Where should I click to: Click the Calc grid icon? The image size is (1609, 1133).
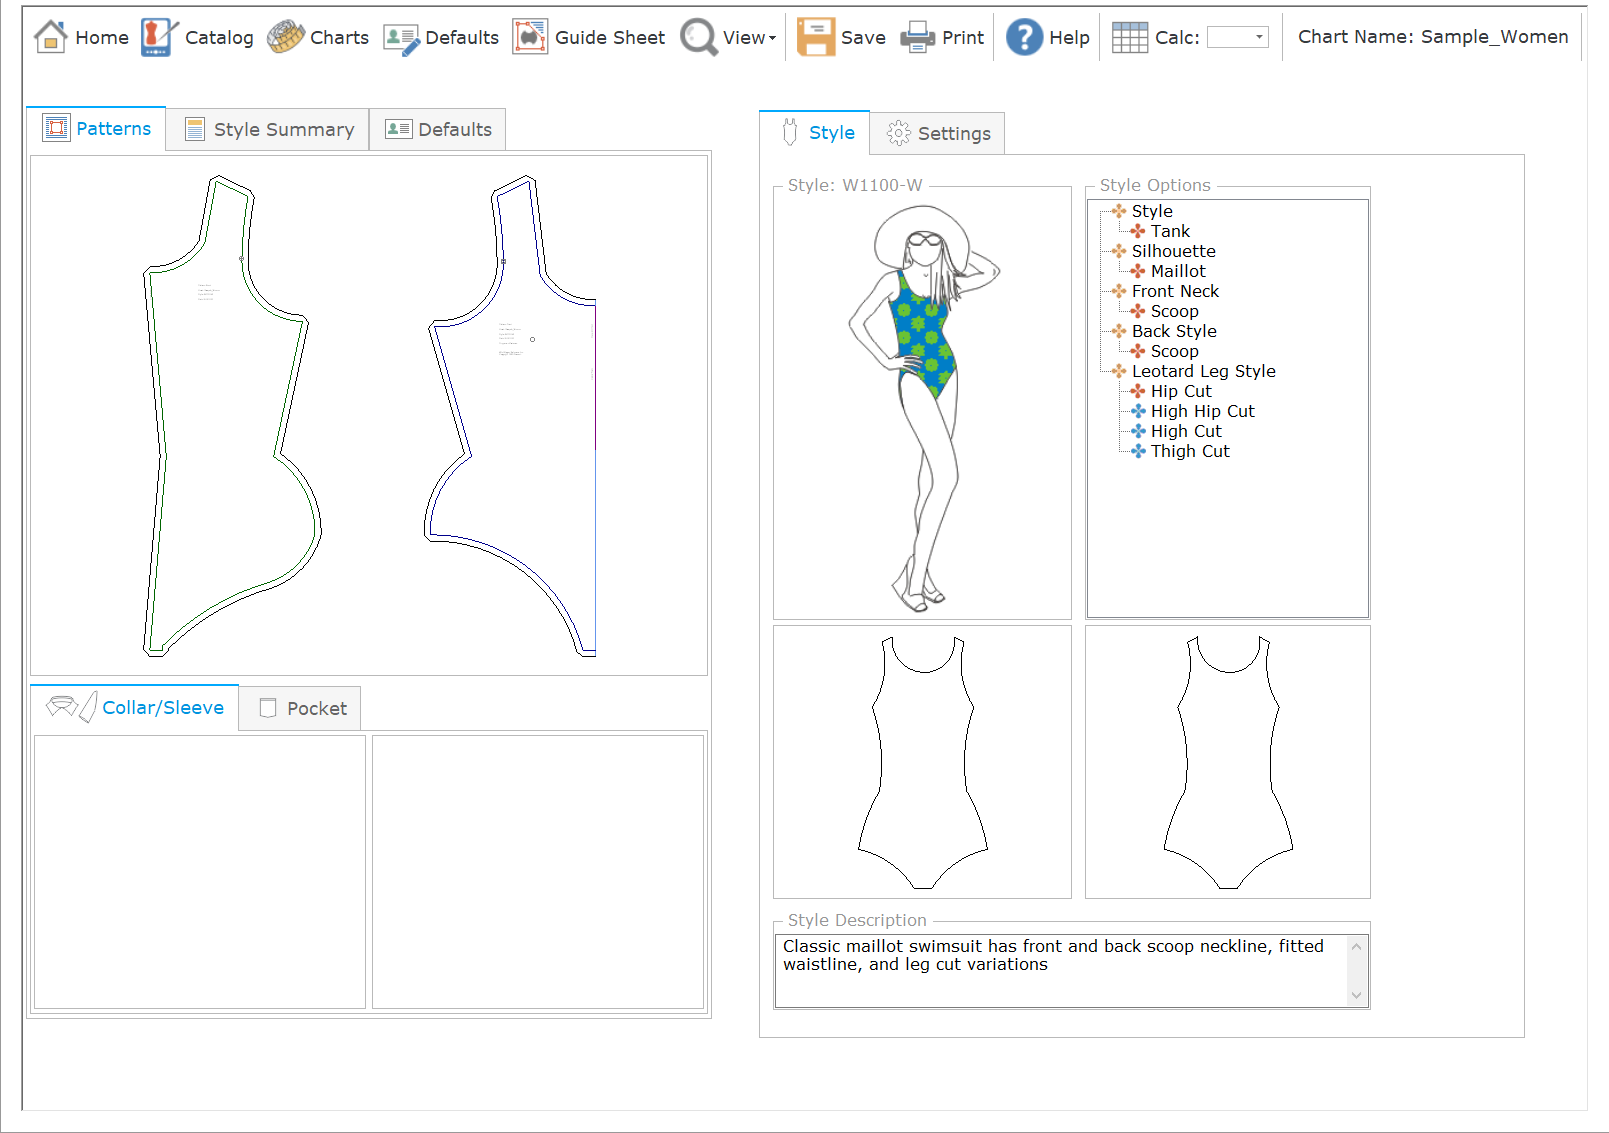coord(1129,37)
